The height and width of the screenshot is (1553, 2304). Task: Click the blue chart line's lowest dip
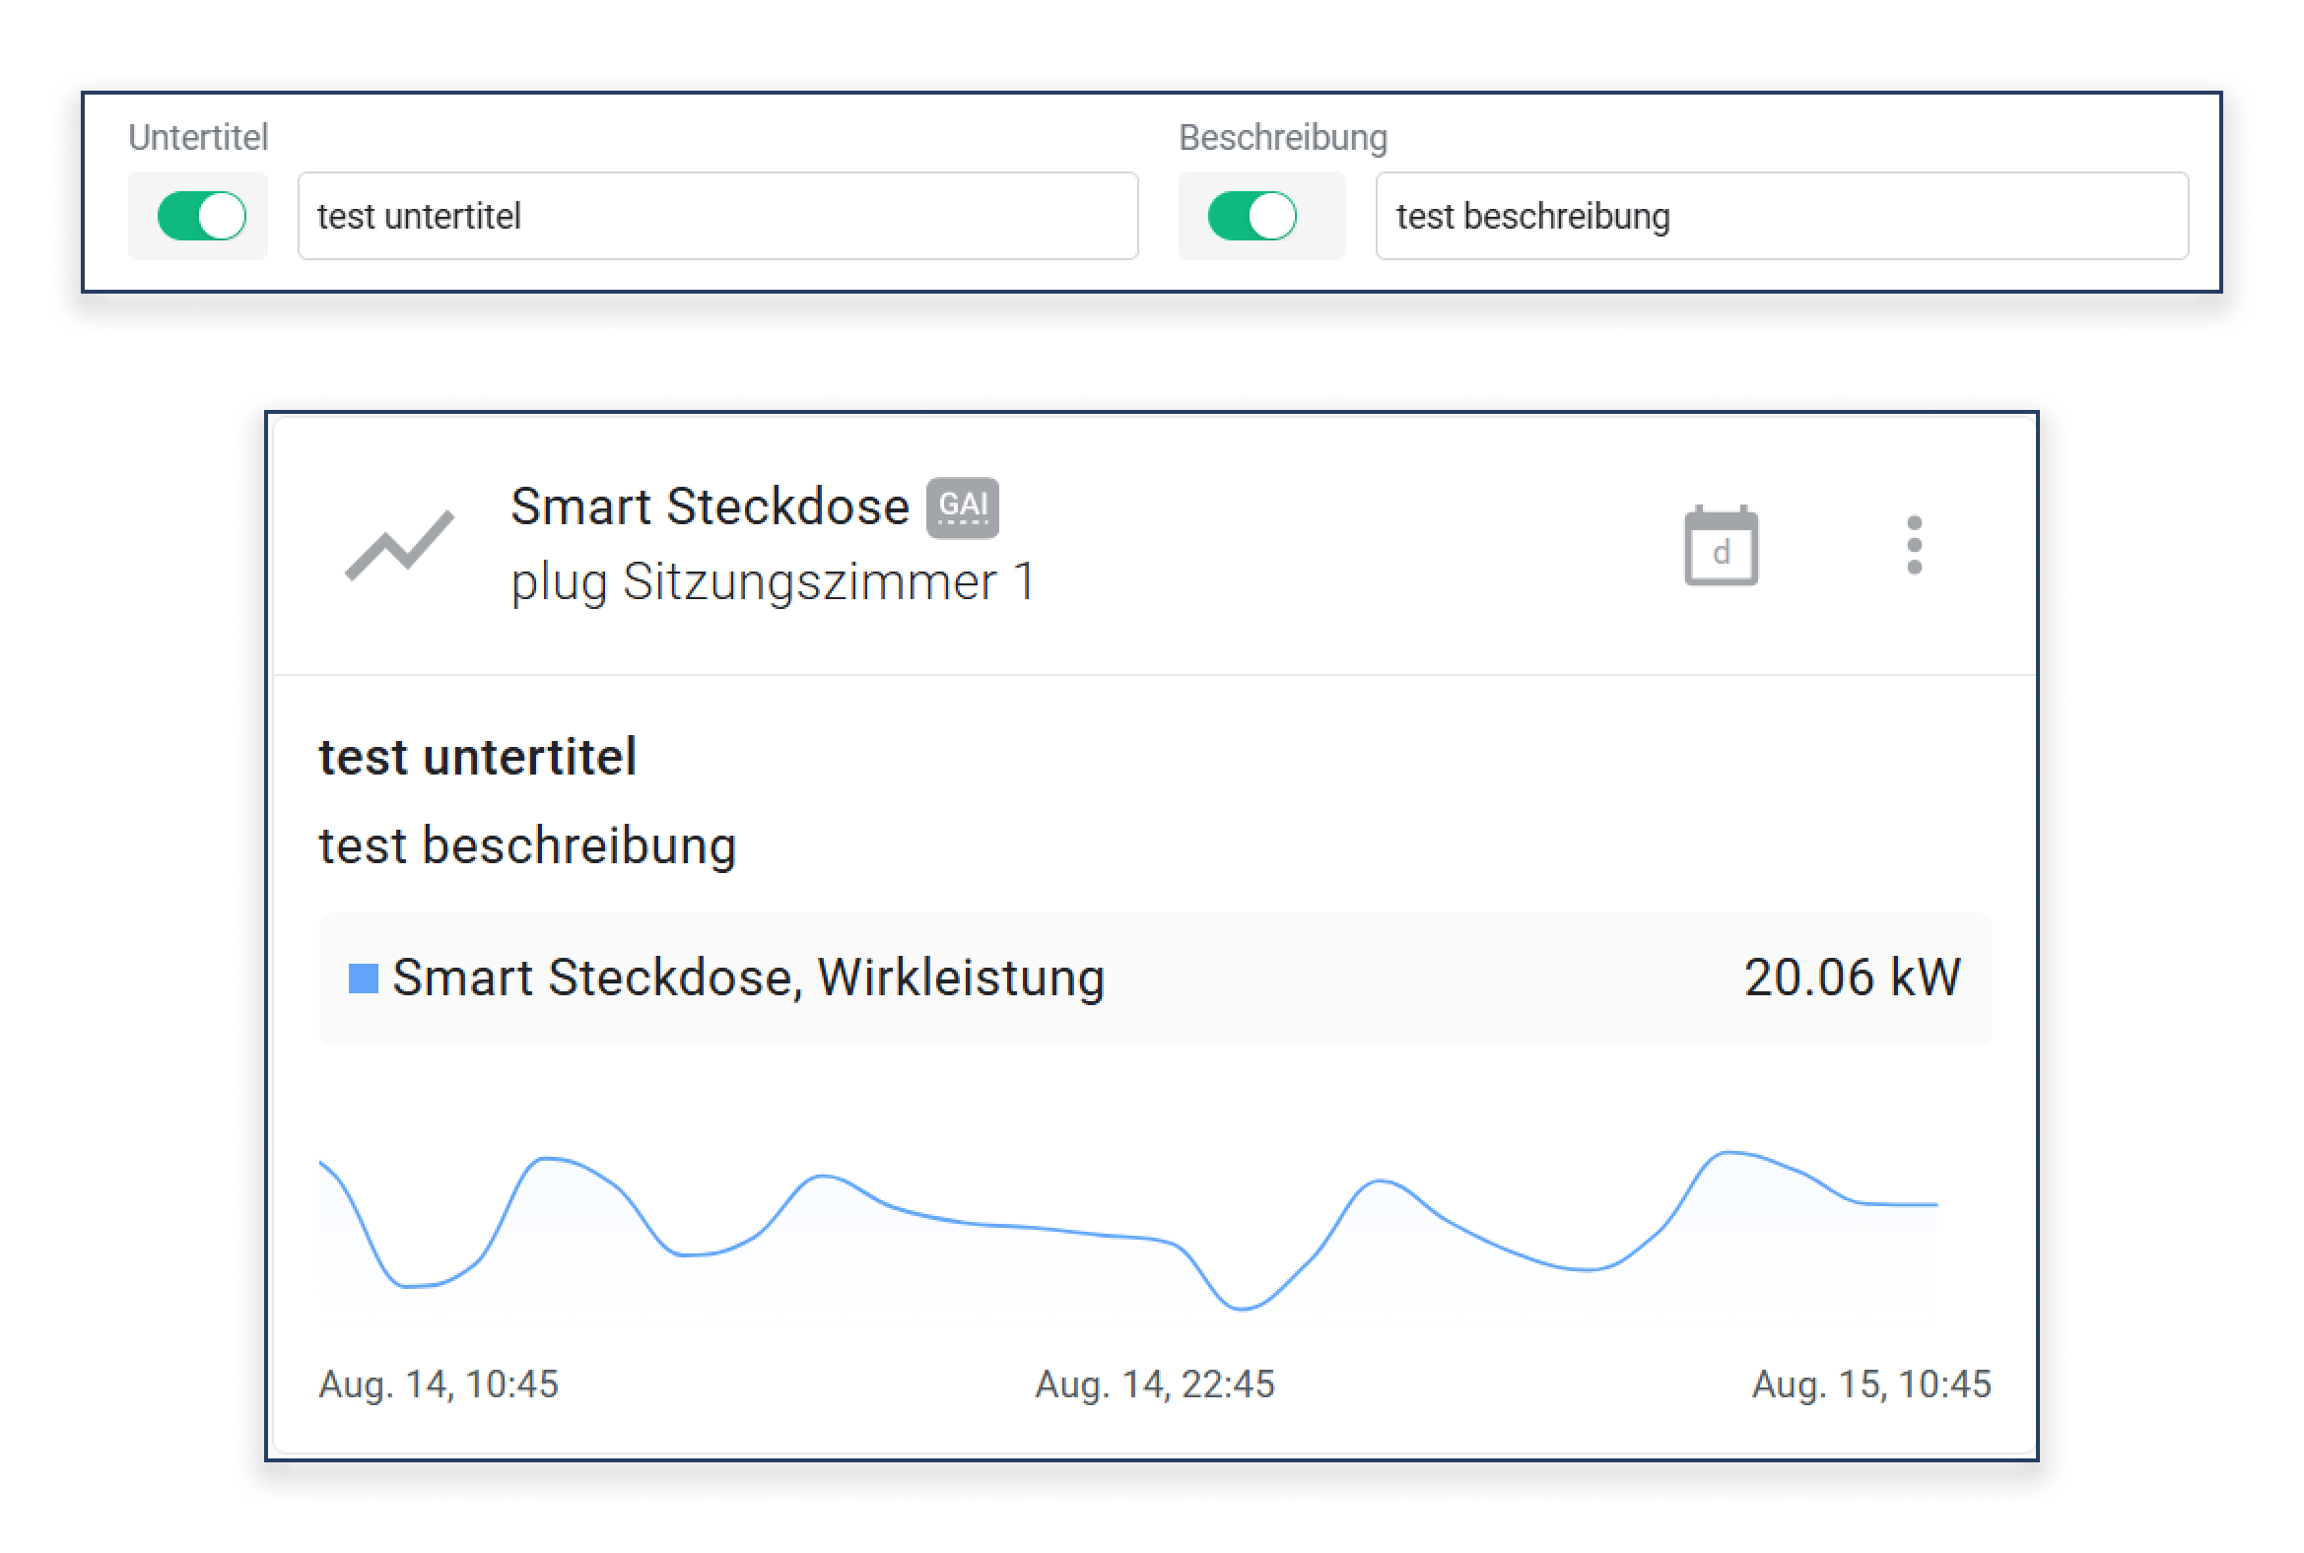(1241, 1307)
